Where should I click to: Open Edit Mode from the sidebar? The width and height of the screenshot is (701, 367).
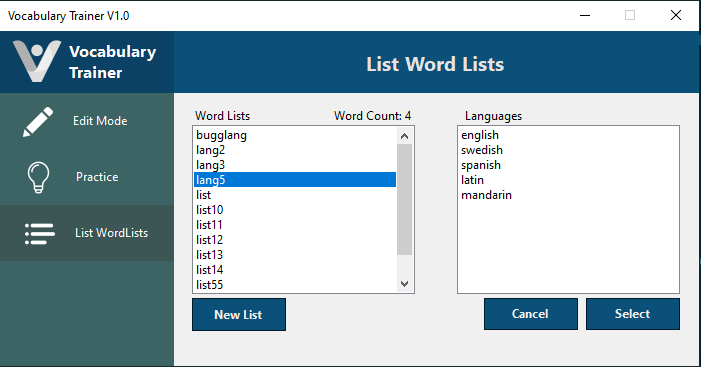click(x=87, y=121)
